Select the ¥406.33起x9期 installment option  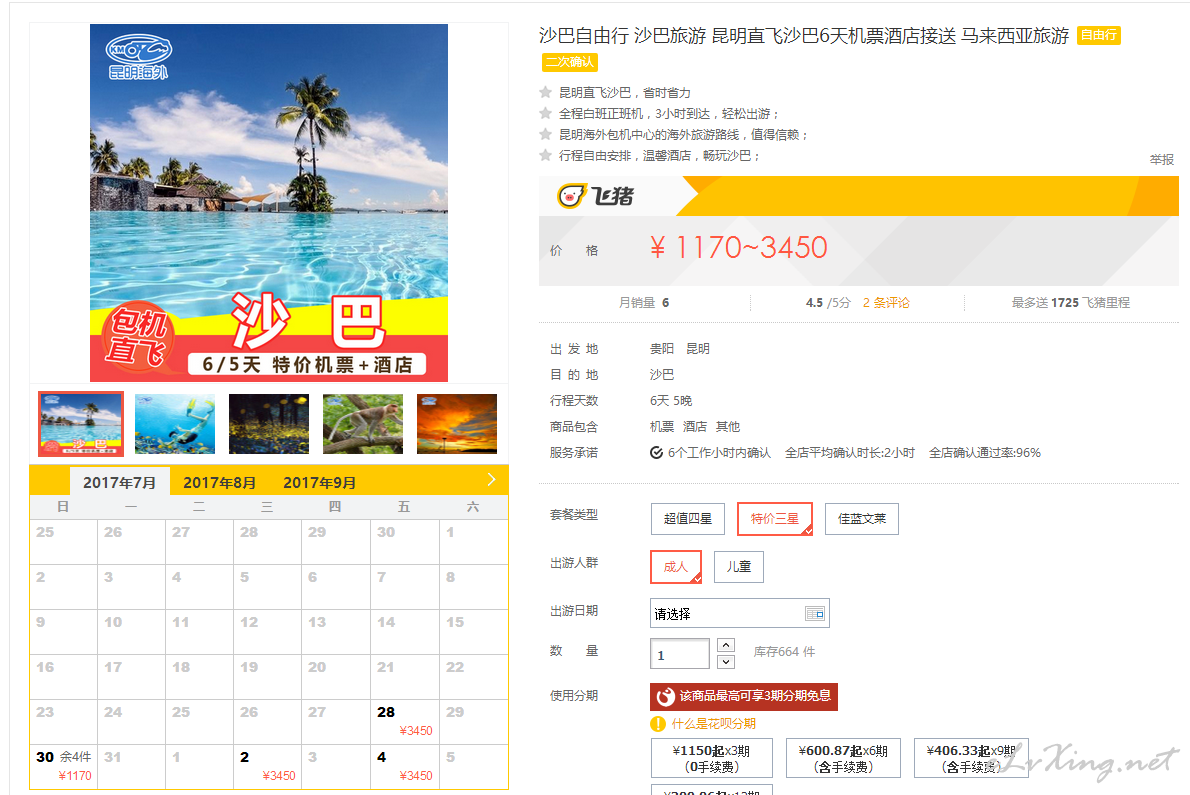click(971, 758)
